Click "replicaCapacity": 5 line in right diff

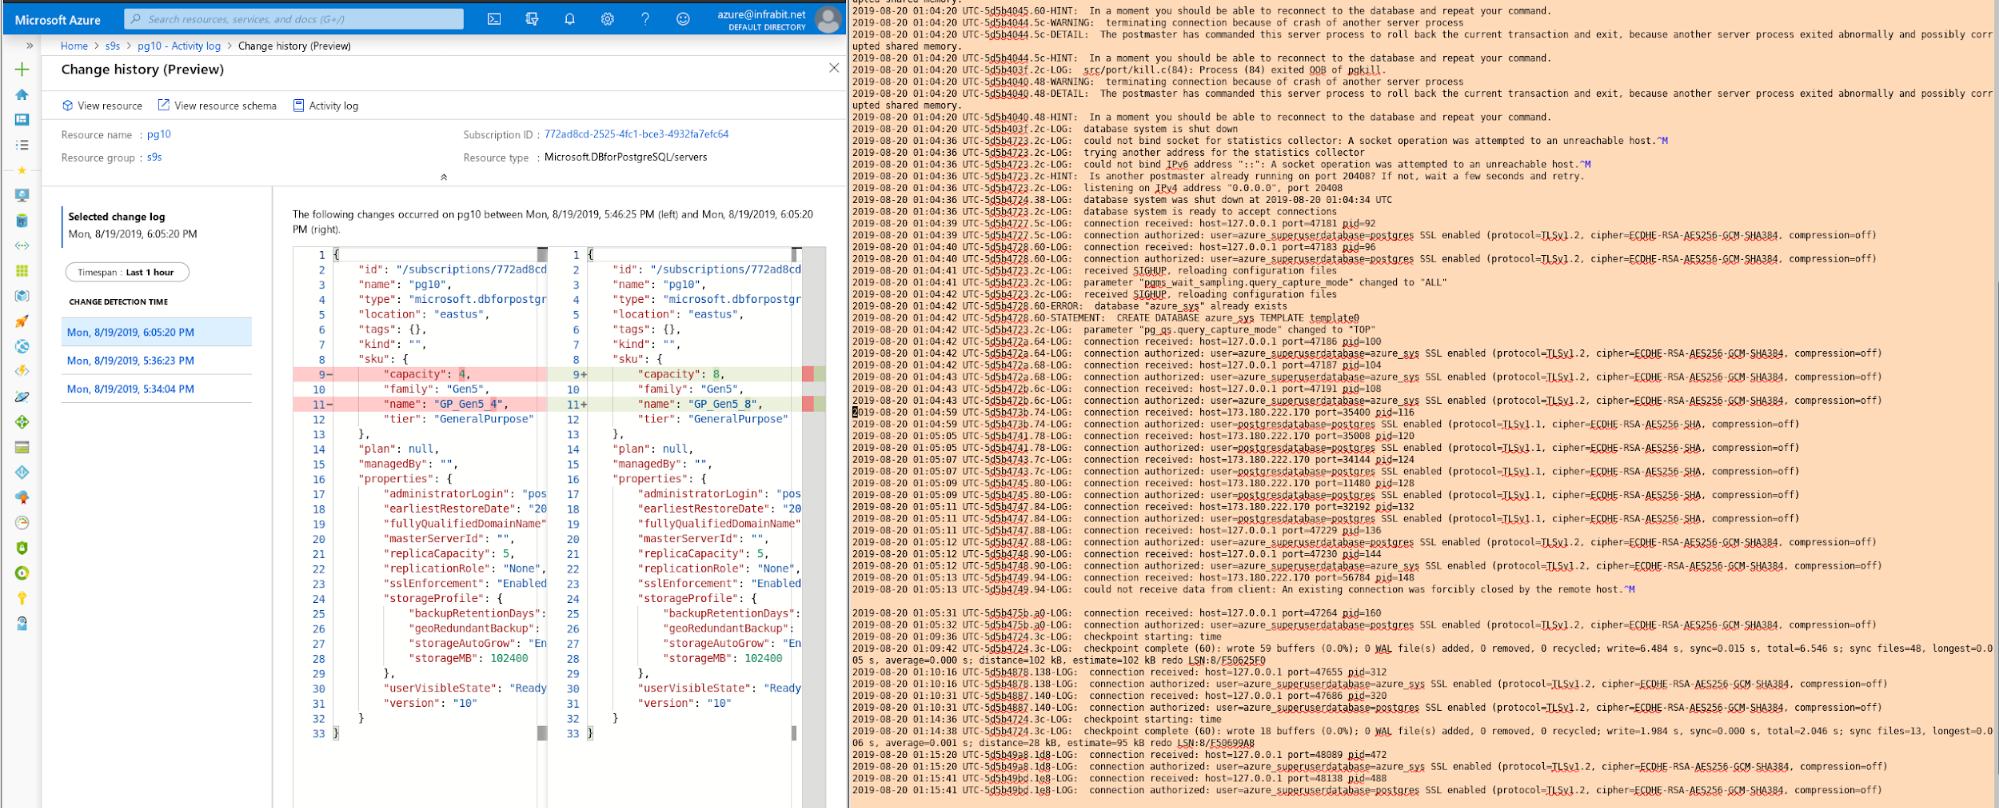(x=701, y=553)
